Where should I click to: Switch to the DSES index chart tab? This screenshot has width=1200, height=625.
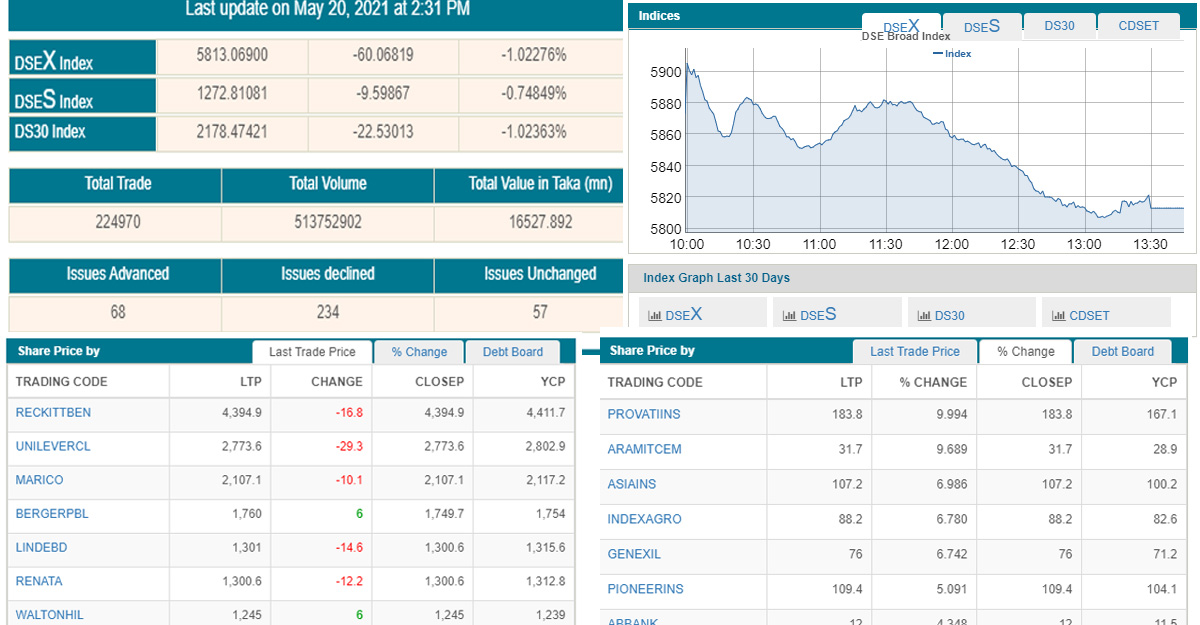click(981, 26)
